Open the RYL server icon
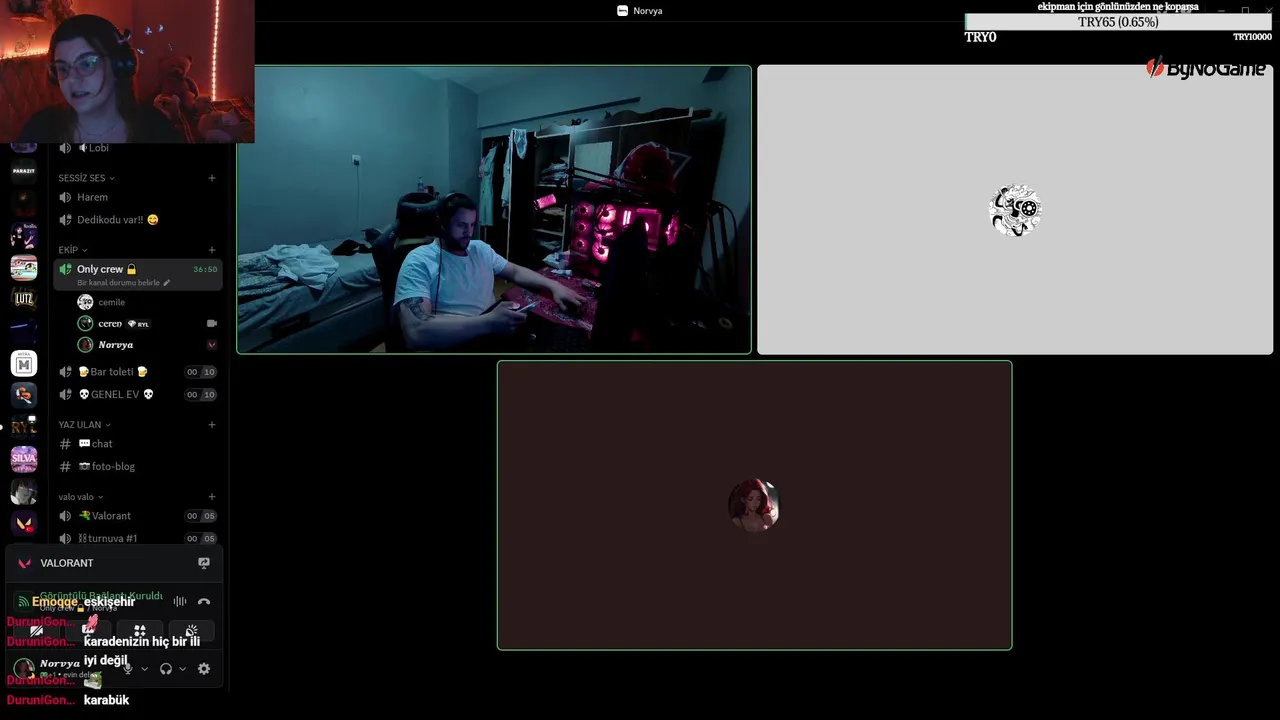 24,427
